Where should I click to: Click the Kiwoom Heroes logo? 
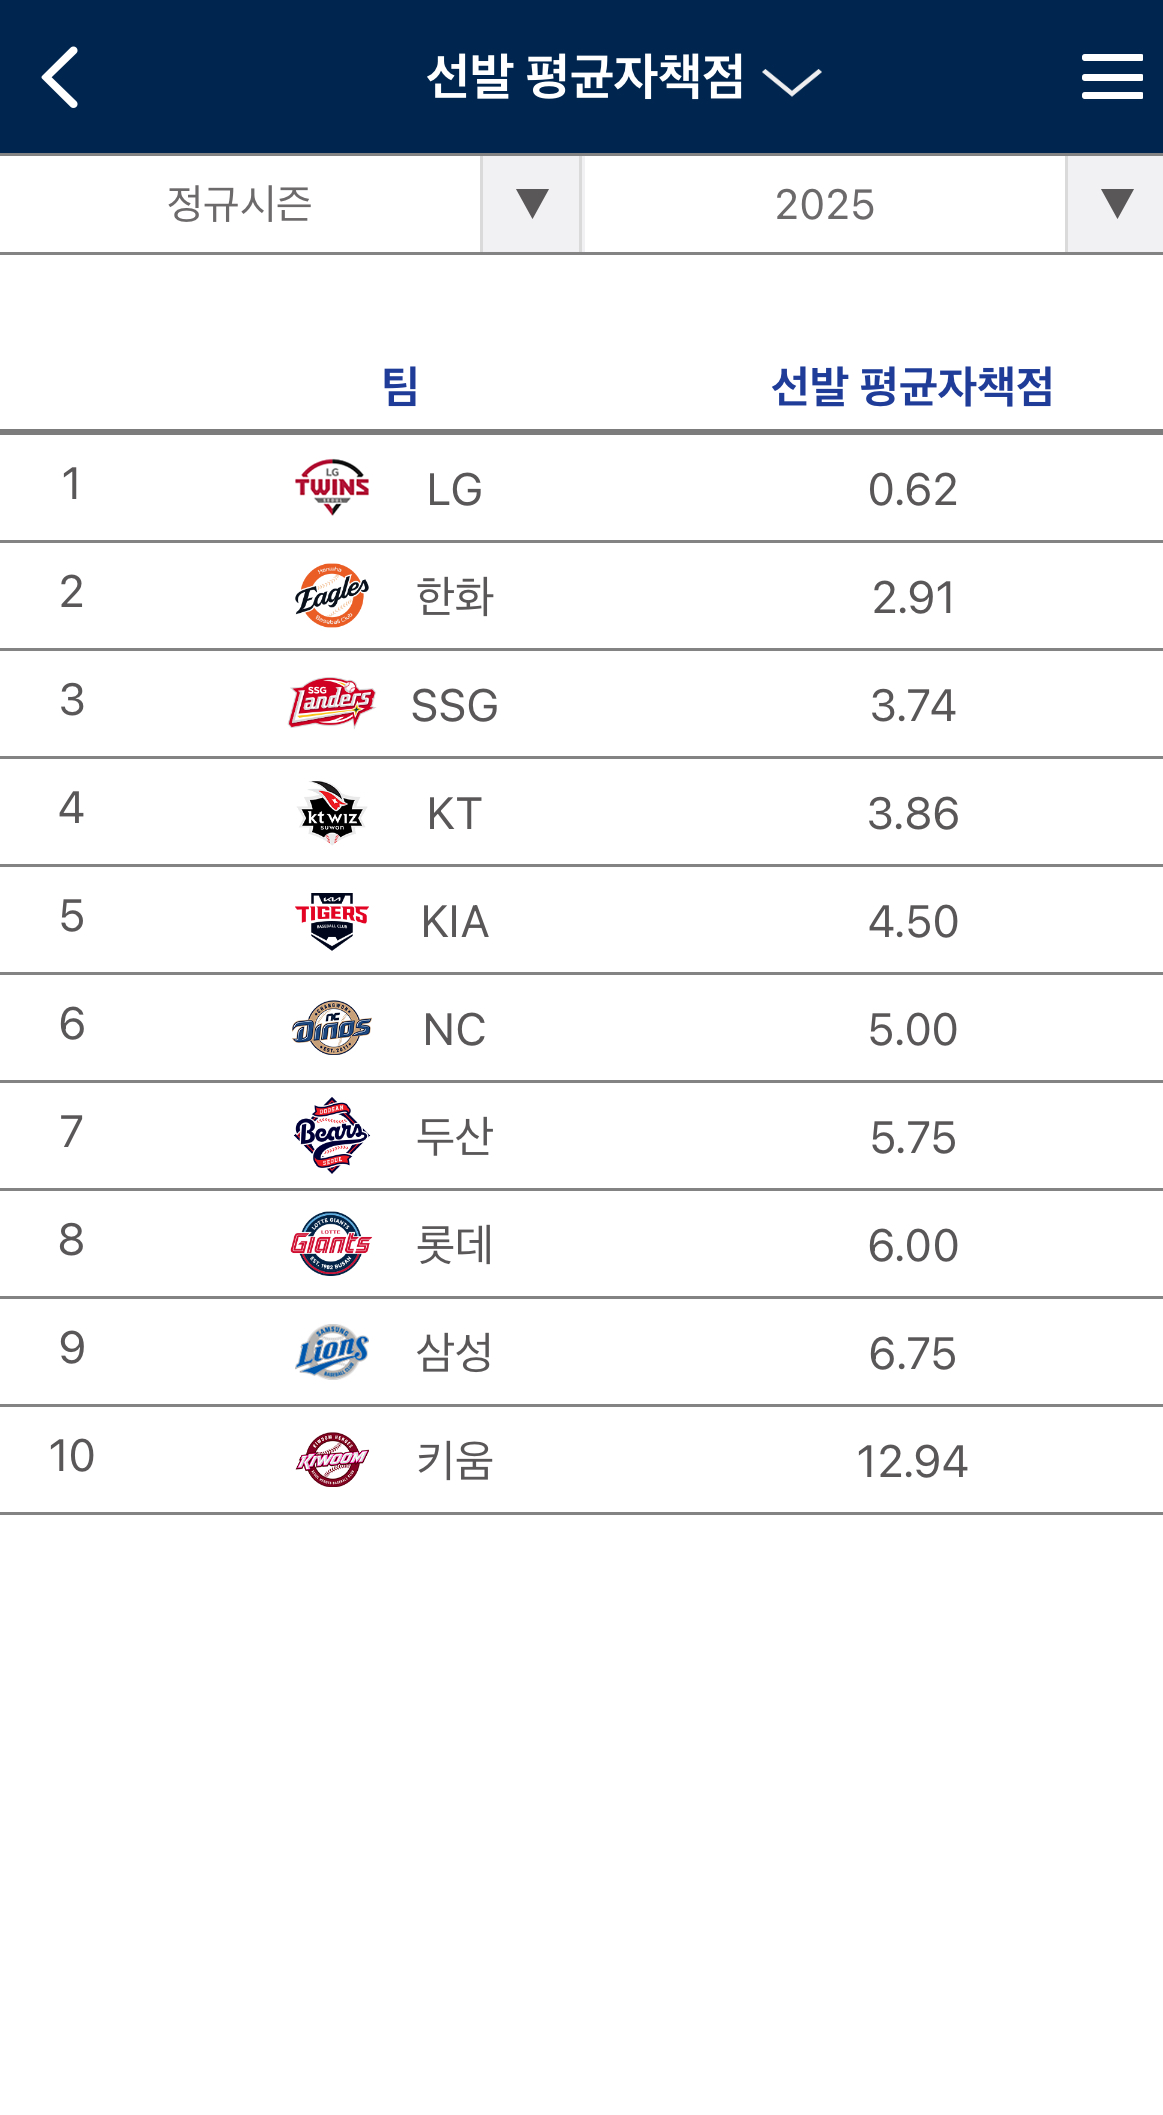click(x=332, y=1460)
